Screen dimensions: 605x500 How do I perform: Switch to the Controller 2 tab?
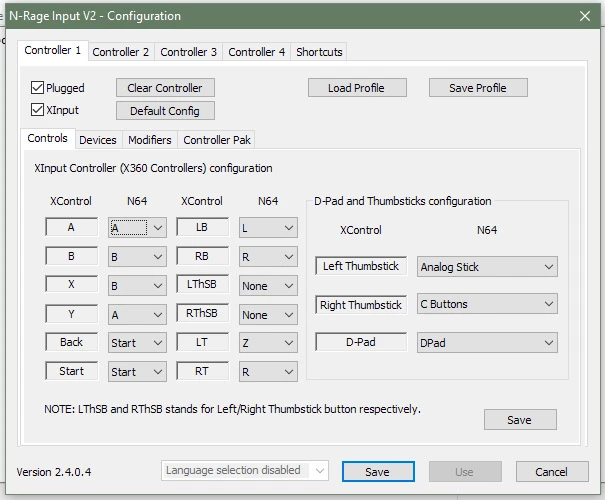pyautogui.click(x=120, y=52)
